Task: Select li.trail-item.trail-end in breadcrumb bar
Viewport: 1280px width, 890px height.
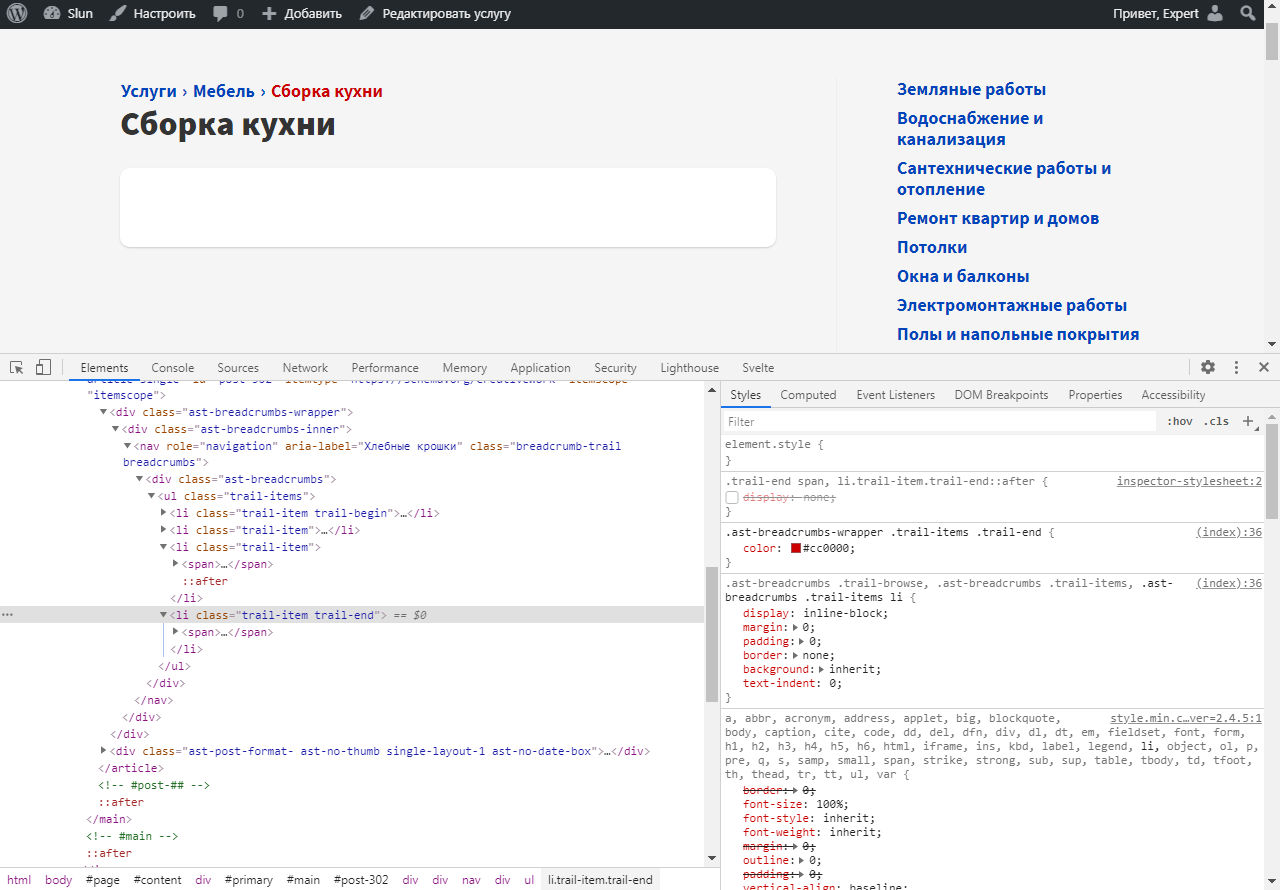Action: coord(600,880)
